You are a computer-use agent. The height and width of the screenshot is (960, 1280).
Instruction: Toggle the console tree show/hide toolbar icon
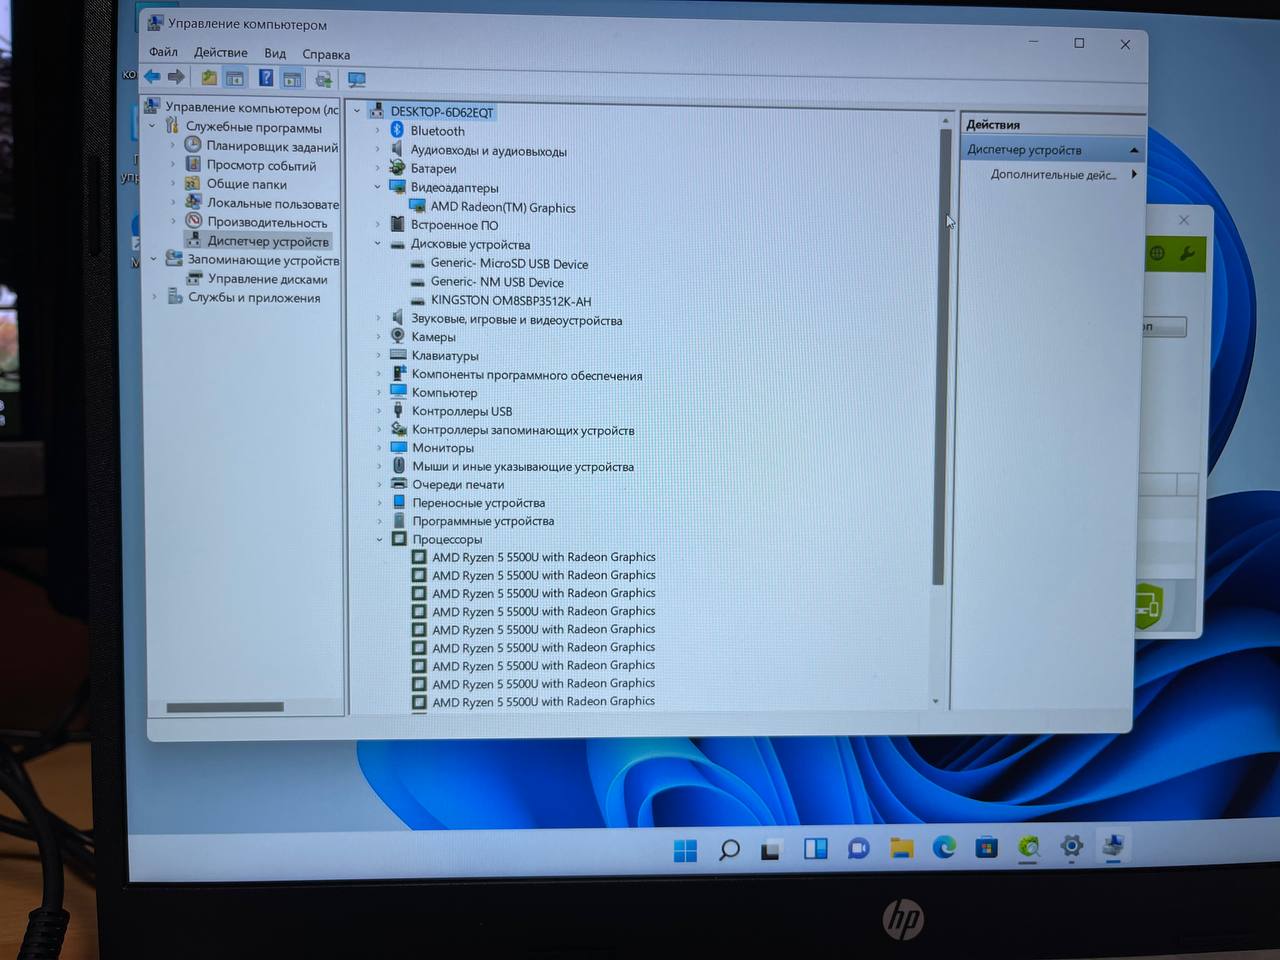click(x=234, y=78)
